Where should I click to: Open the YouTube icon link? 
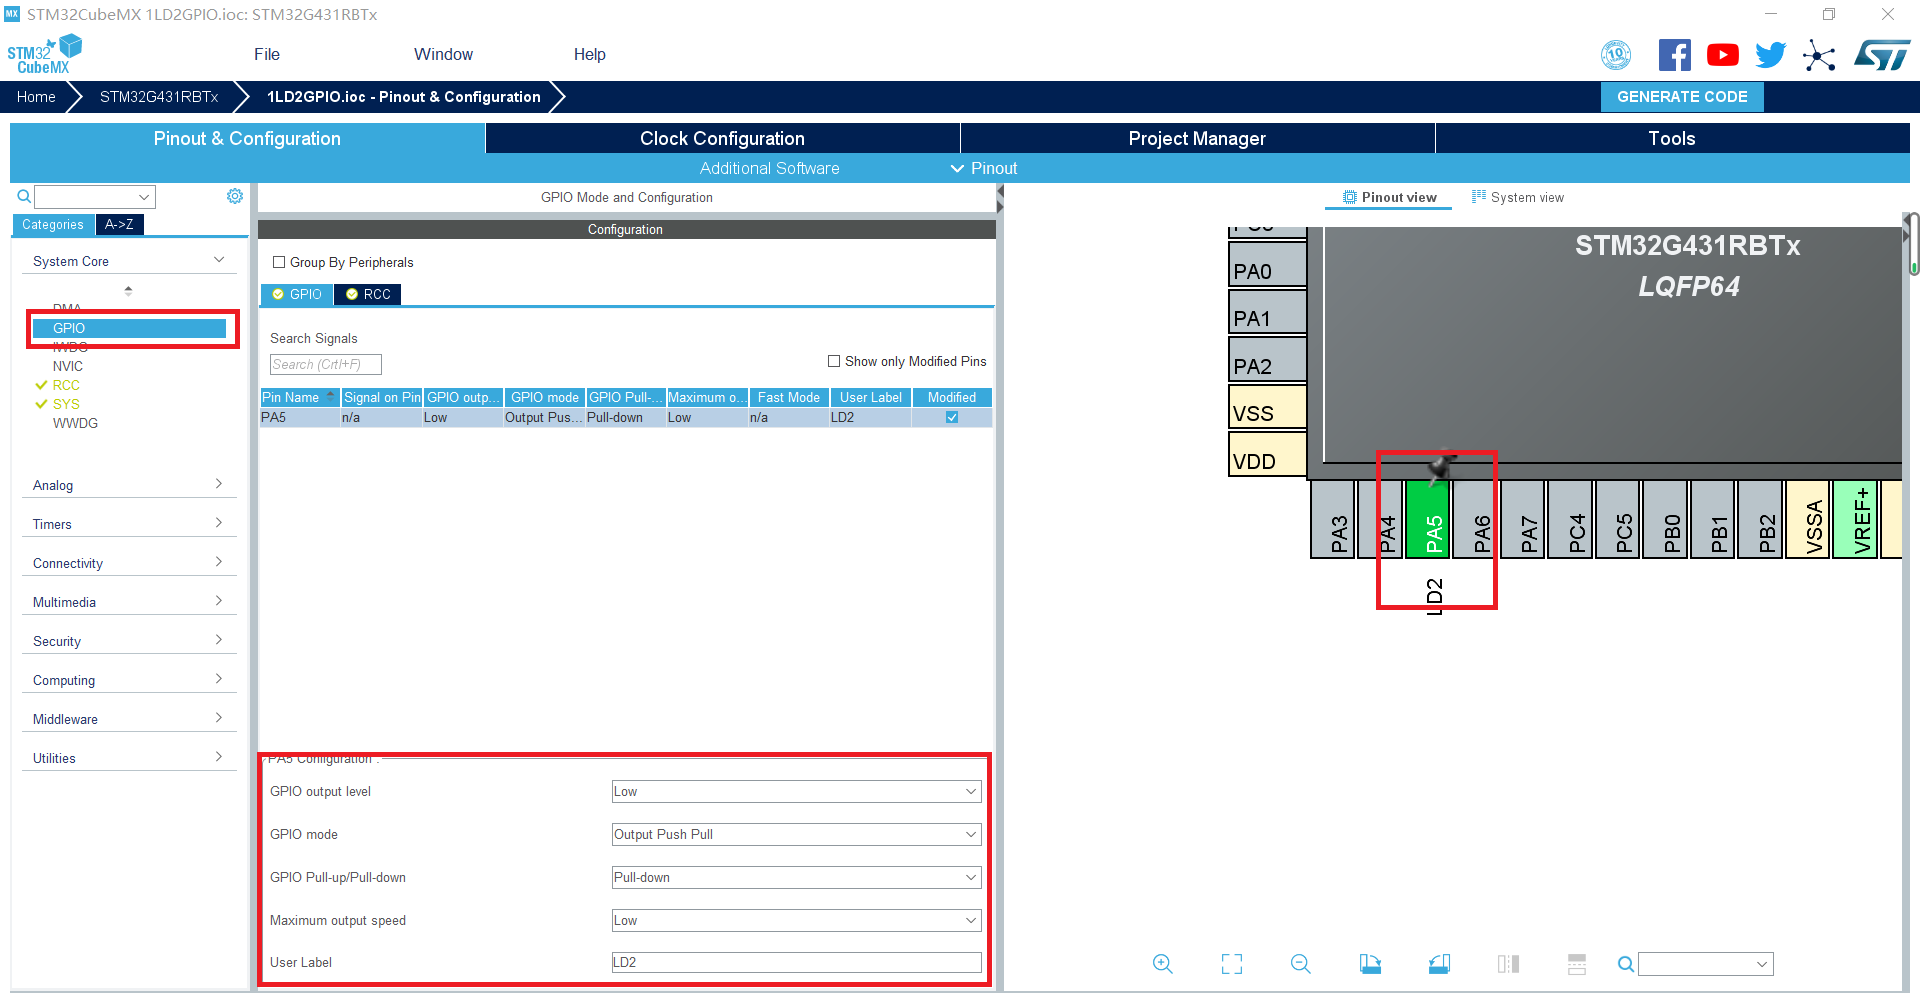(x=1722, y=55)
